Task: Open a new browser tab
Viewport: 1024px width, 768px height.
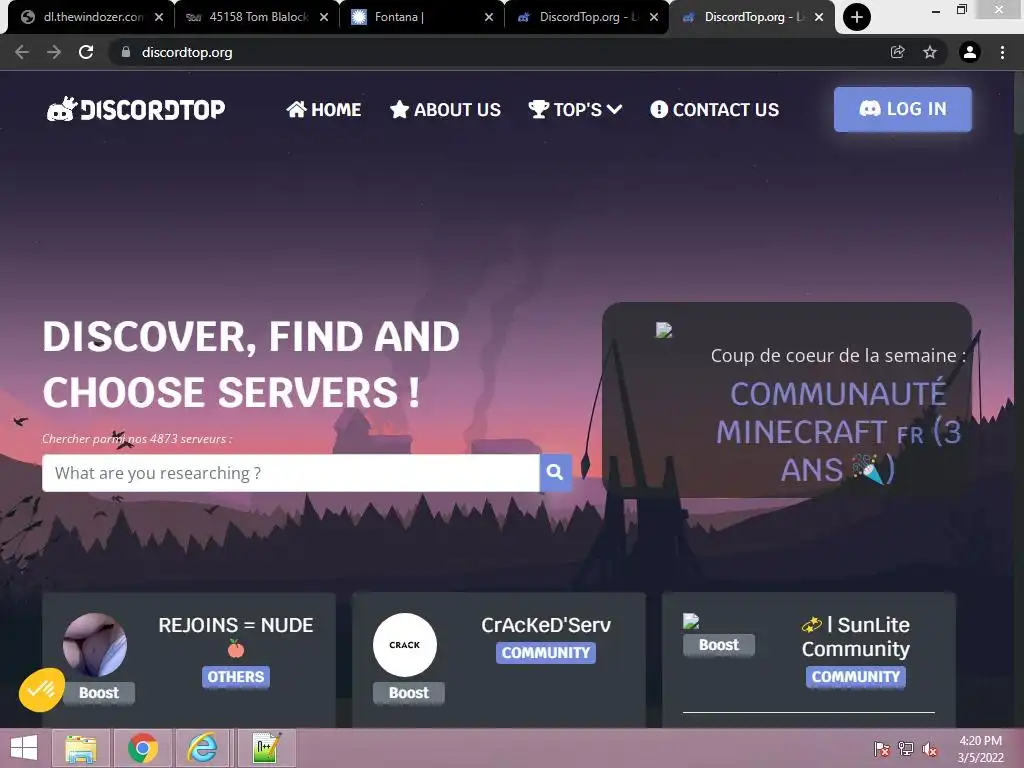Action: (857, 17)
